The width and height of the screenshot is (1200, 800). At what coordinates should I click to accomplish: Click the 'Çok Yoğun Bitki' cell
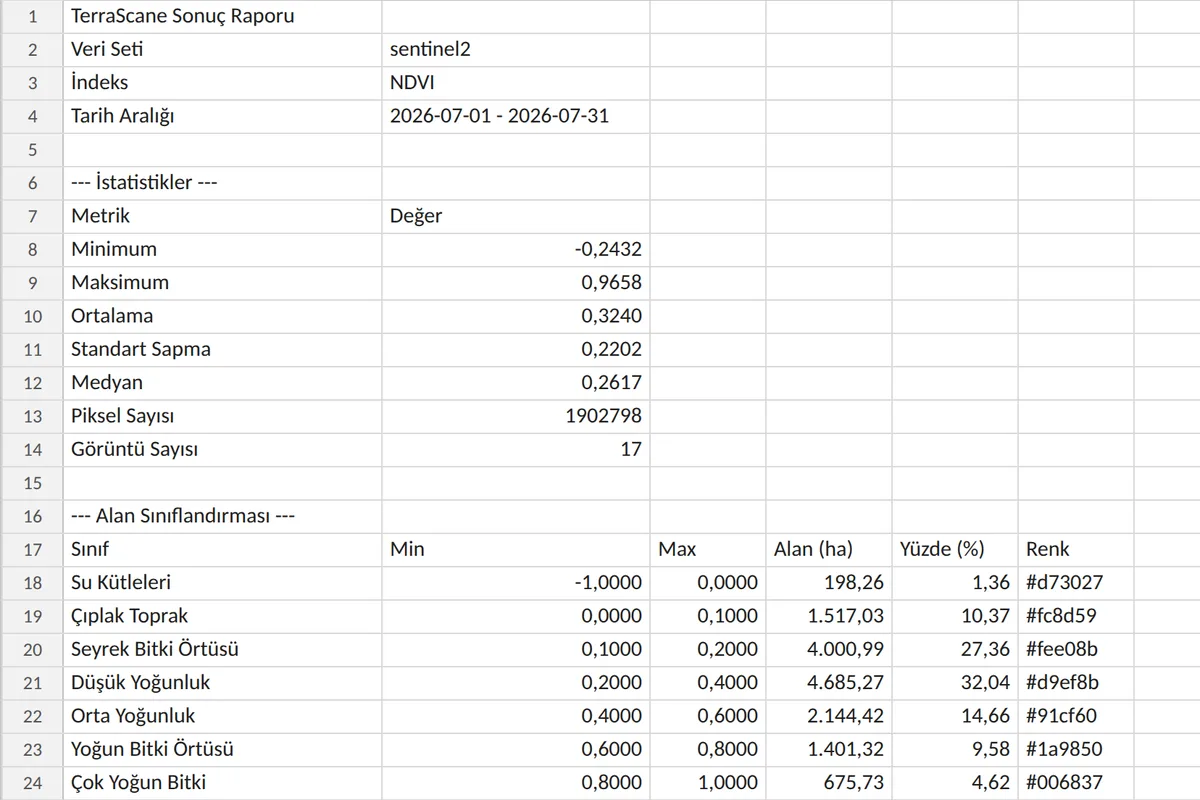pyautogui.click(x=223, y=783)
